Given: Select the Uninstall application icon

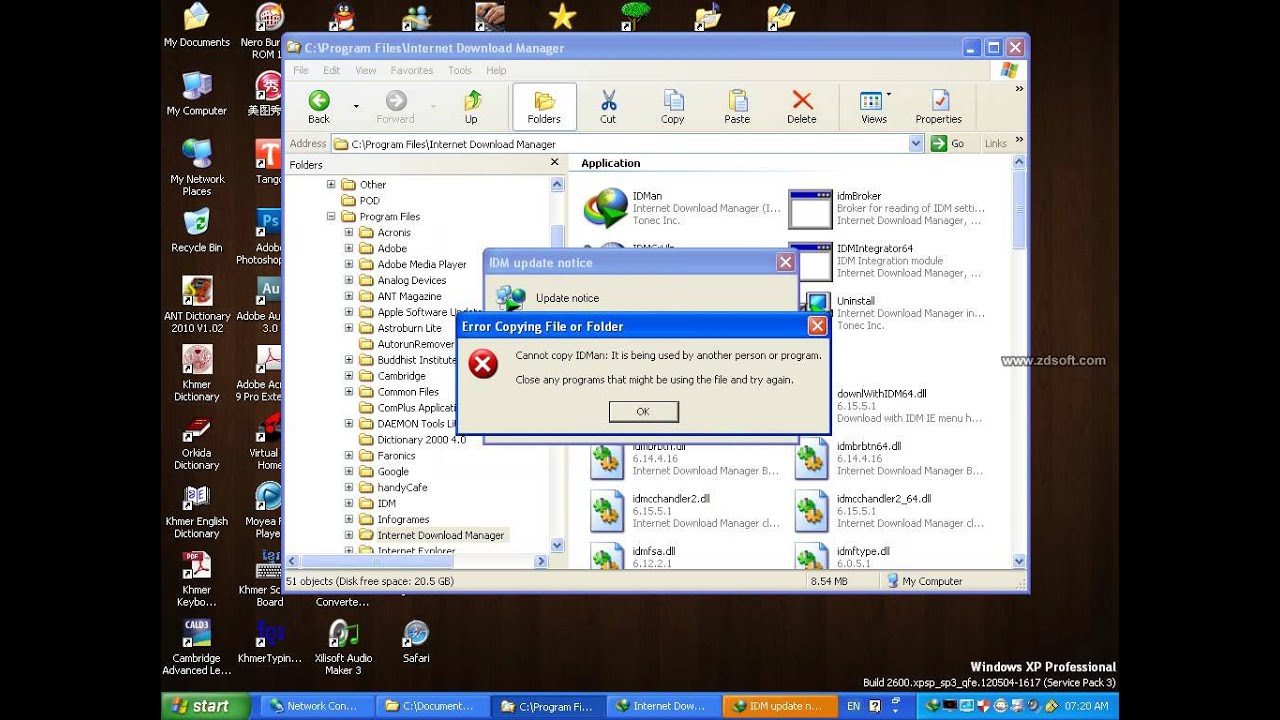Looking at the screenshot, I should click(x=818, y=303).
